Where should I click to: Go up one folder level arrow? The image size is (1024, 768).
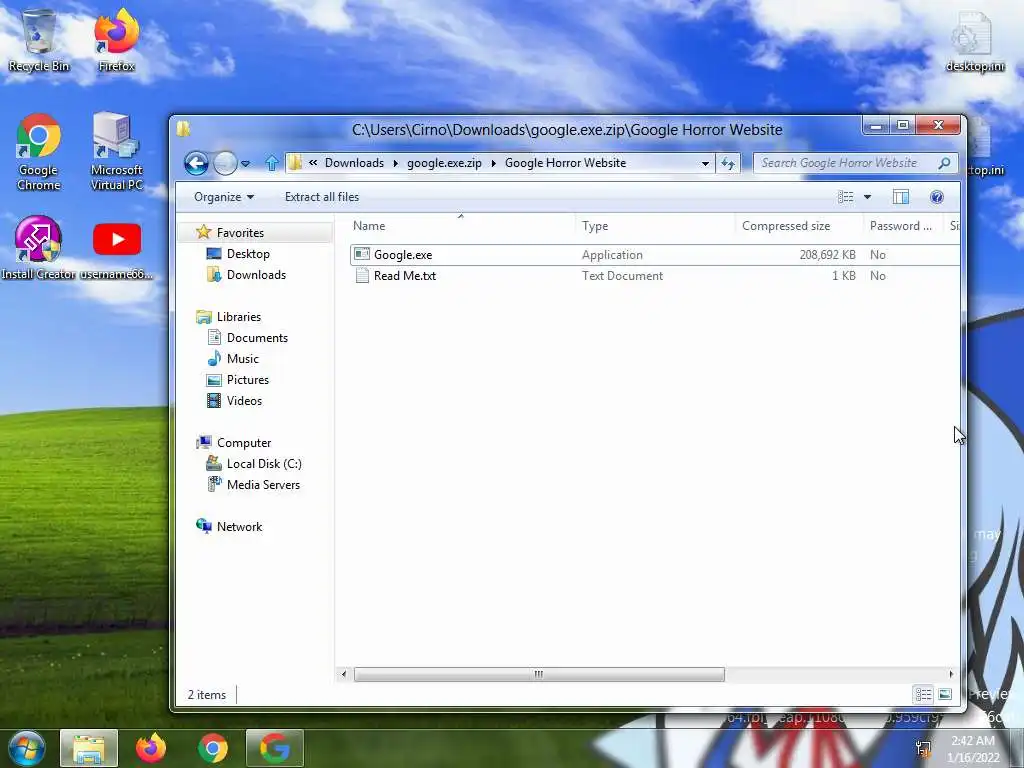coord(272,163)
